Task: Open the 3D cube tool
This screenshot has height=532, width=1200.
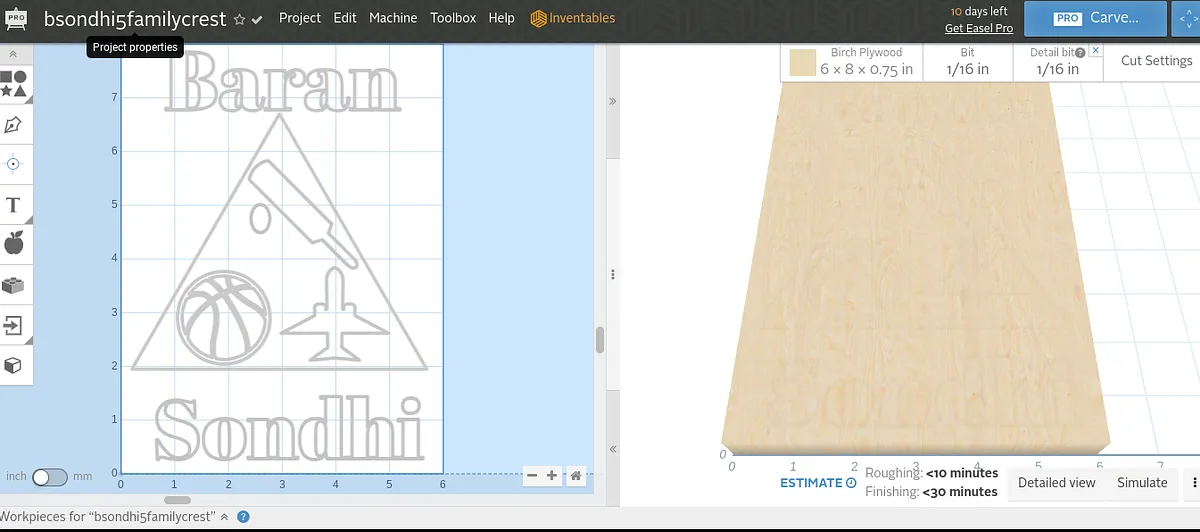Action: pos(14,366)
